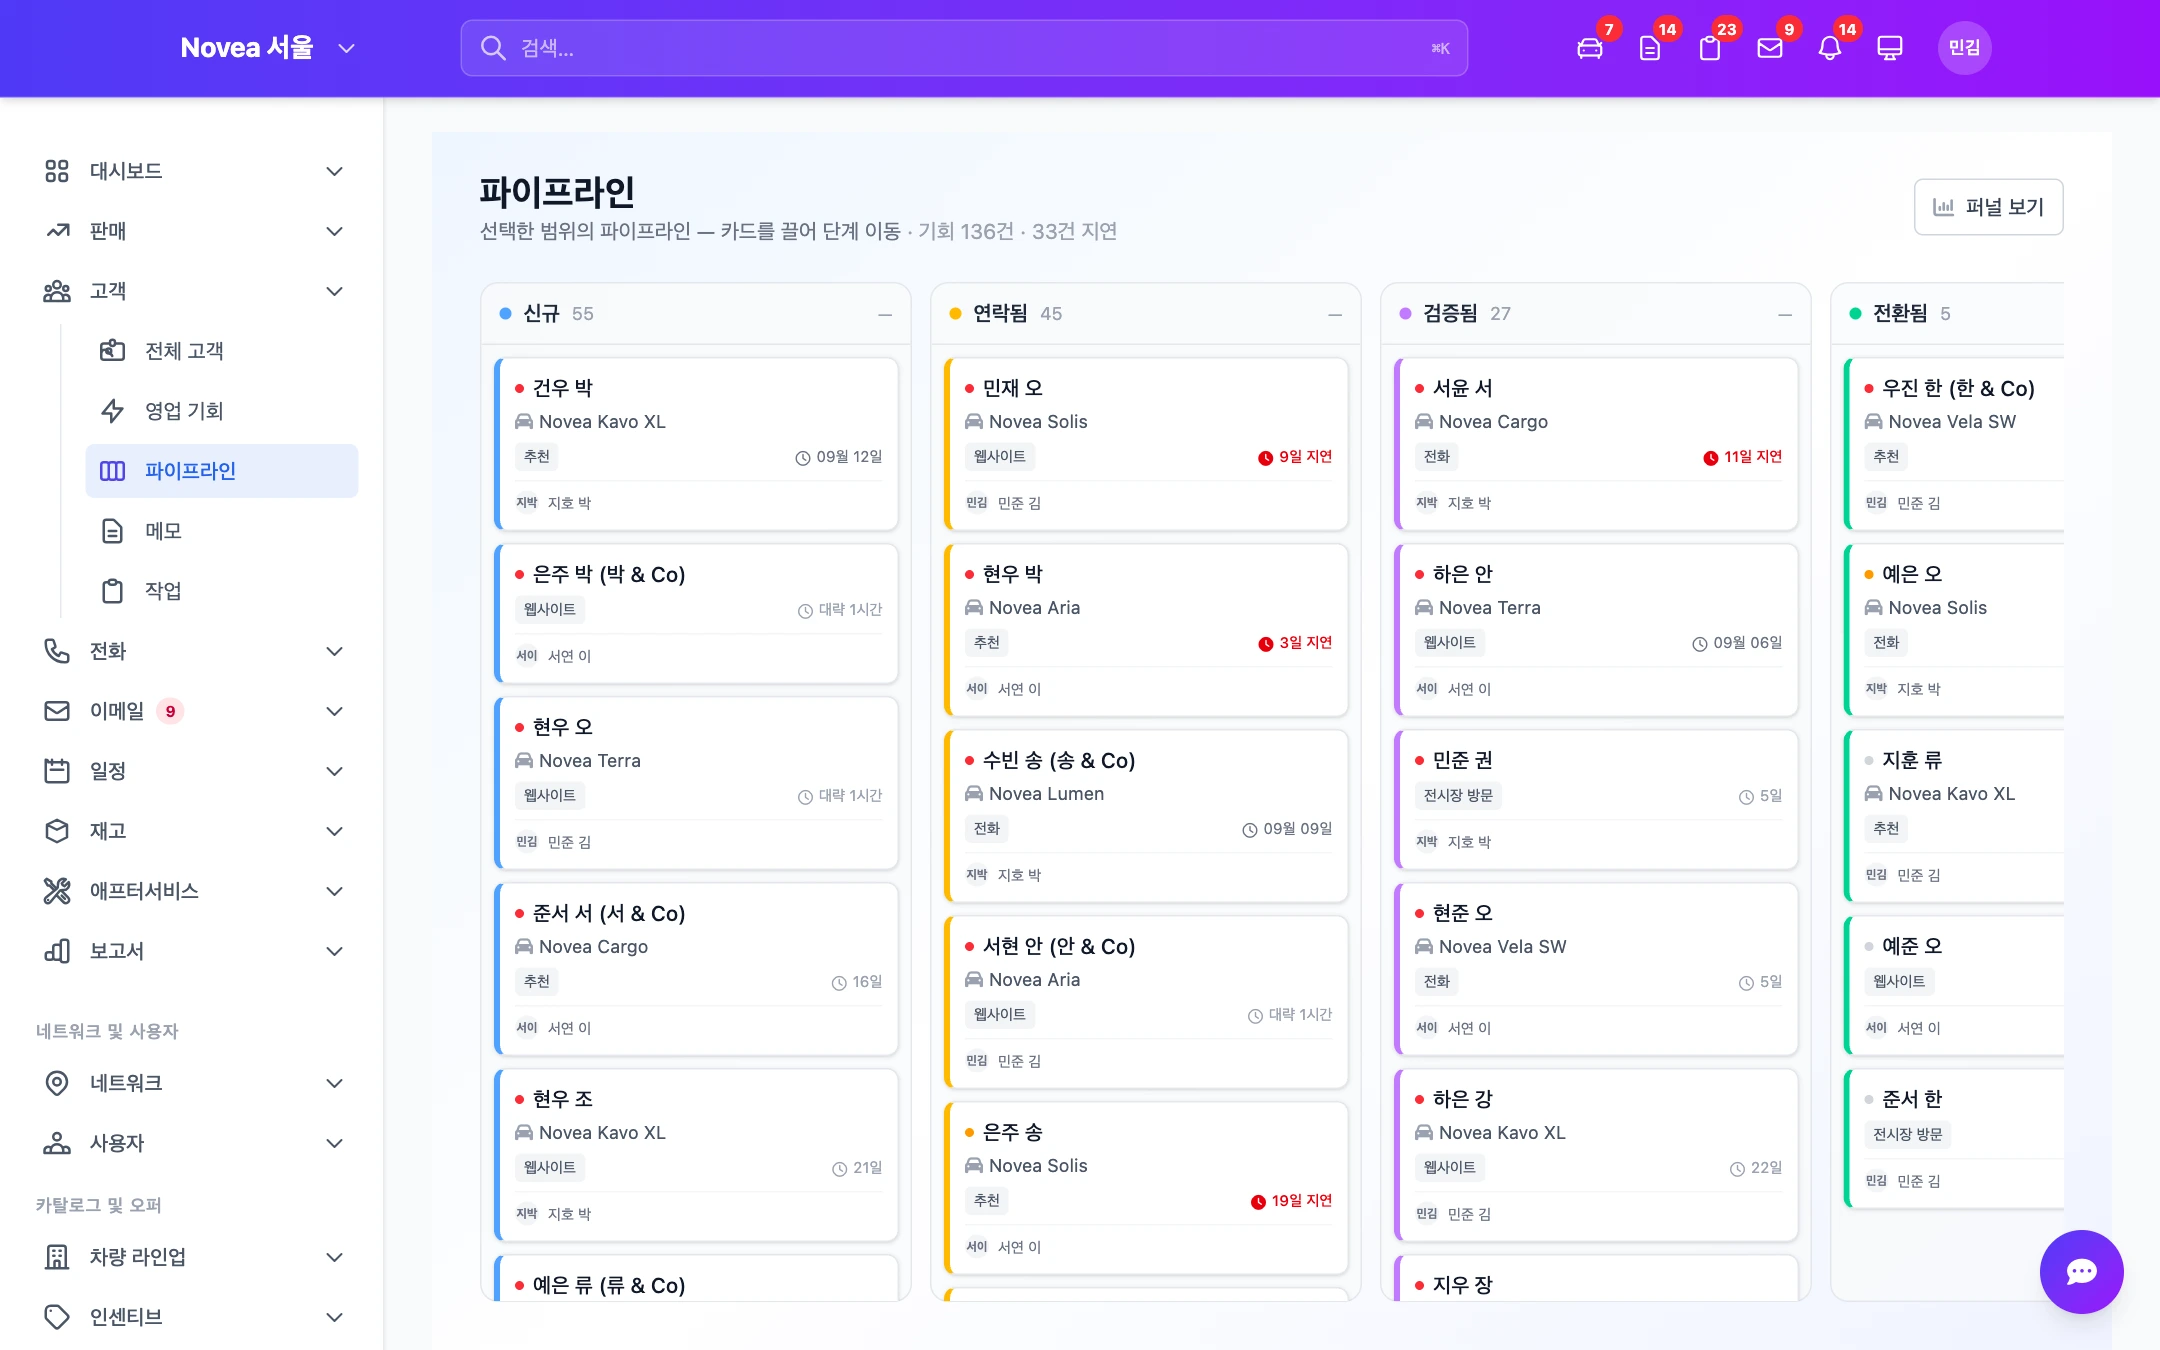Click the search magnifier icon
Image resolution: width=2160 pixels, height=1350 pixels.
click(x=493, y=48)
